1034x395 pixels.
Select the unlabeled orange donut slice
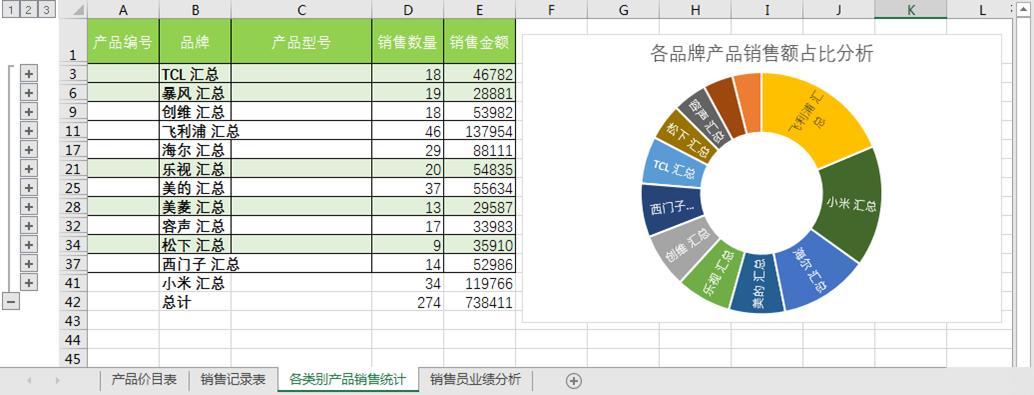[x=748, y=102]
